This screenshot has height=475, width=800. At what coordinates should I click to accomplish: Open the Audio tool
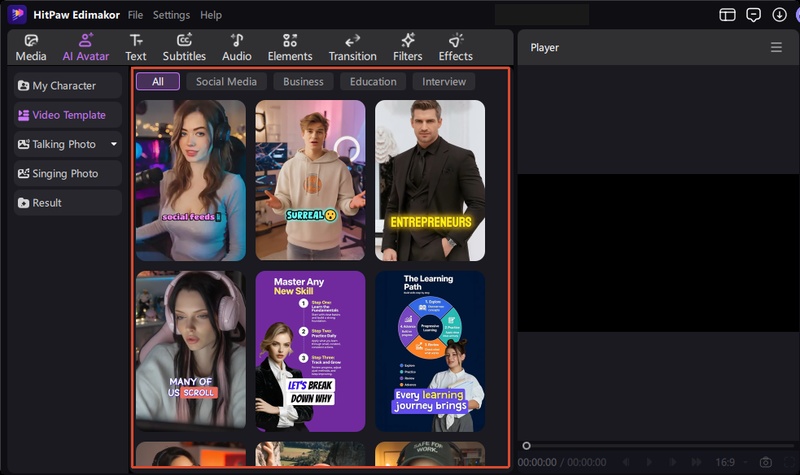(x=237, y=47)
